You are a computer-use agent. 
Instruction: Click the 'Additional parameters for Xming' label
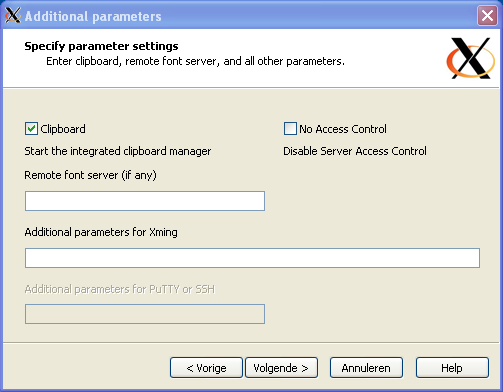(101, 232)
